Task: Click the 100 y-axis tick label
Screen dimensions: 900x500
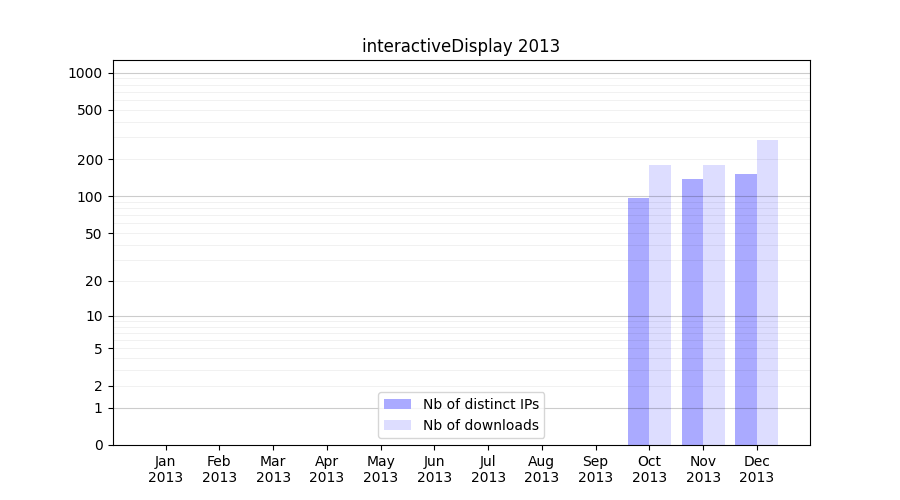Action: (x=89, y=197)
